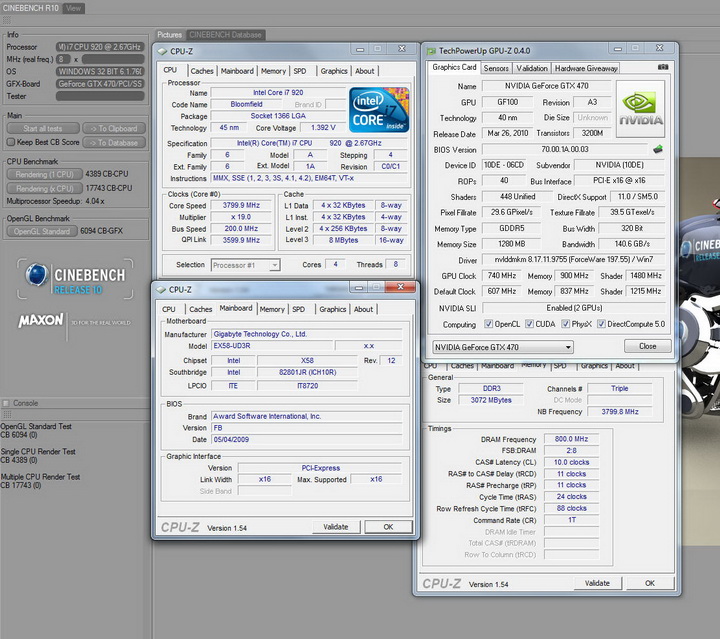Image resolution: width=720 pixels, height=639 pixels.
Task: Click the GFX-Board field in Cinebench
Action: coord(100,84)
